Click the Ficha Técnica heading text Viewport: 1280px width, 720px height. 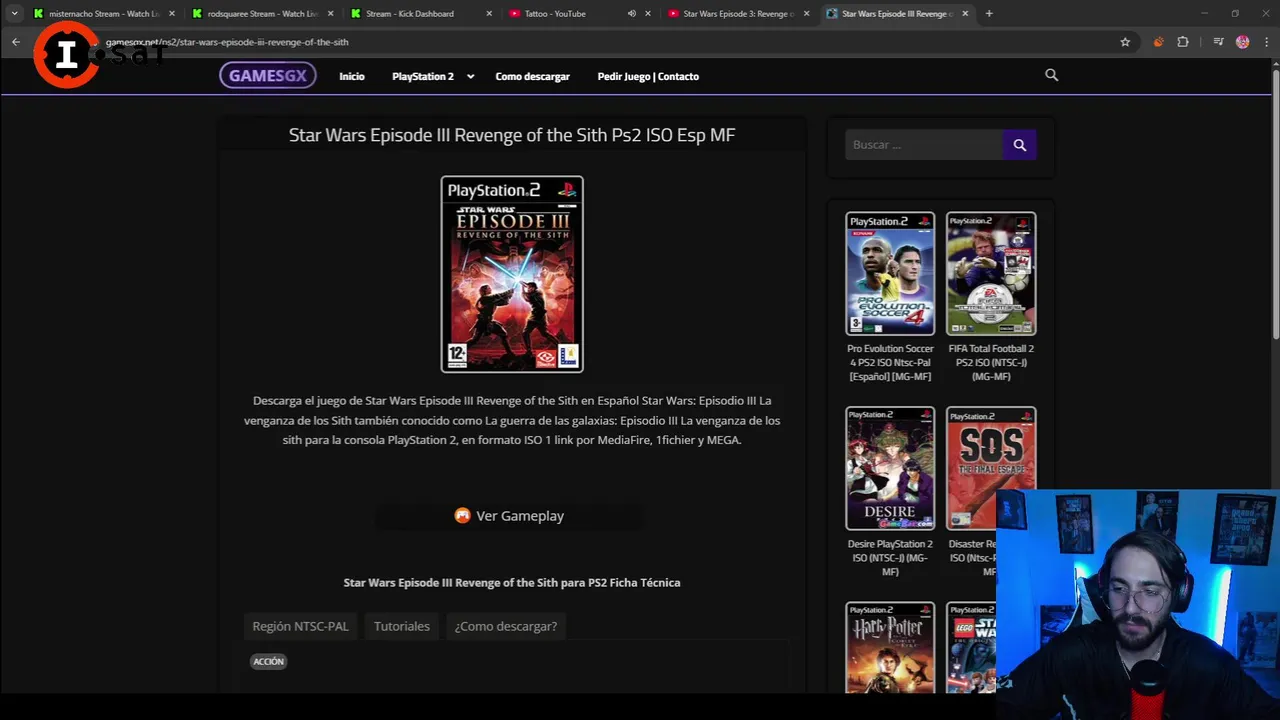point(512,582)
